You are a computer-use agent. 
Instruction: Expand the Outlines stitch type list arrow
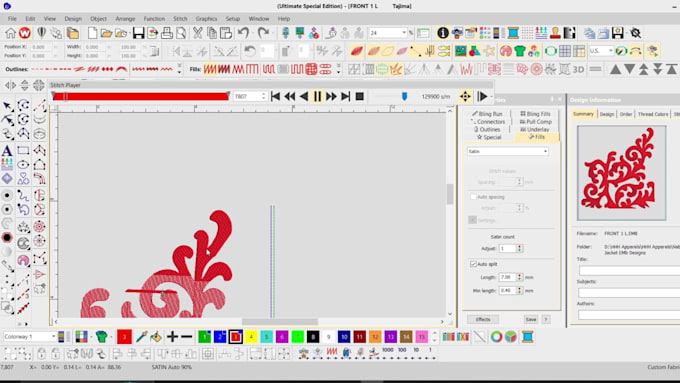pos(179,69)
